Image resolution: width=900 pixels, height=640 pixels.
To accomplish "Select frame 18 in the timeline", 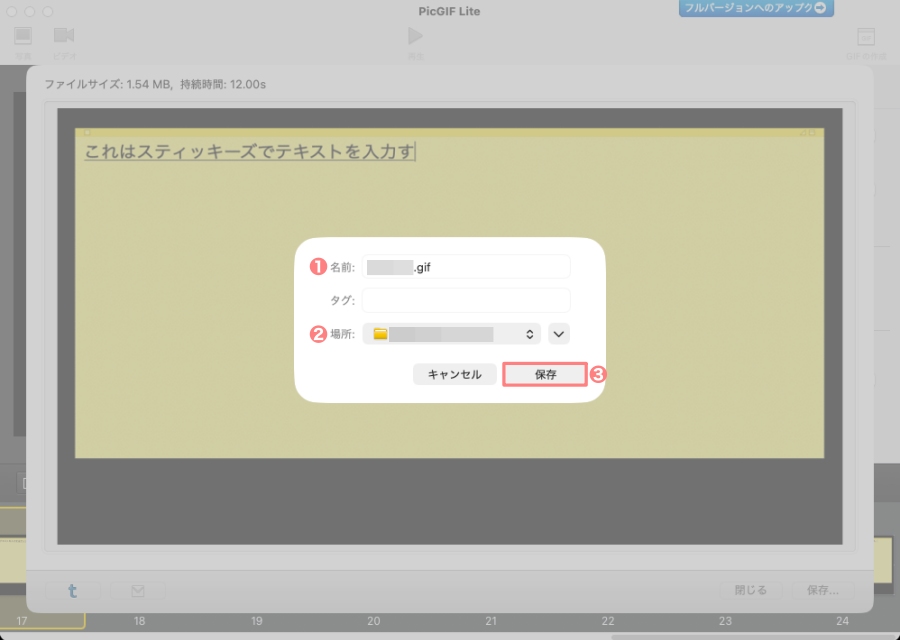I will point(139,621).
